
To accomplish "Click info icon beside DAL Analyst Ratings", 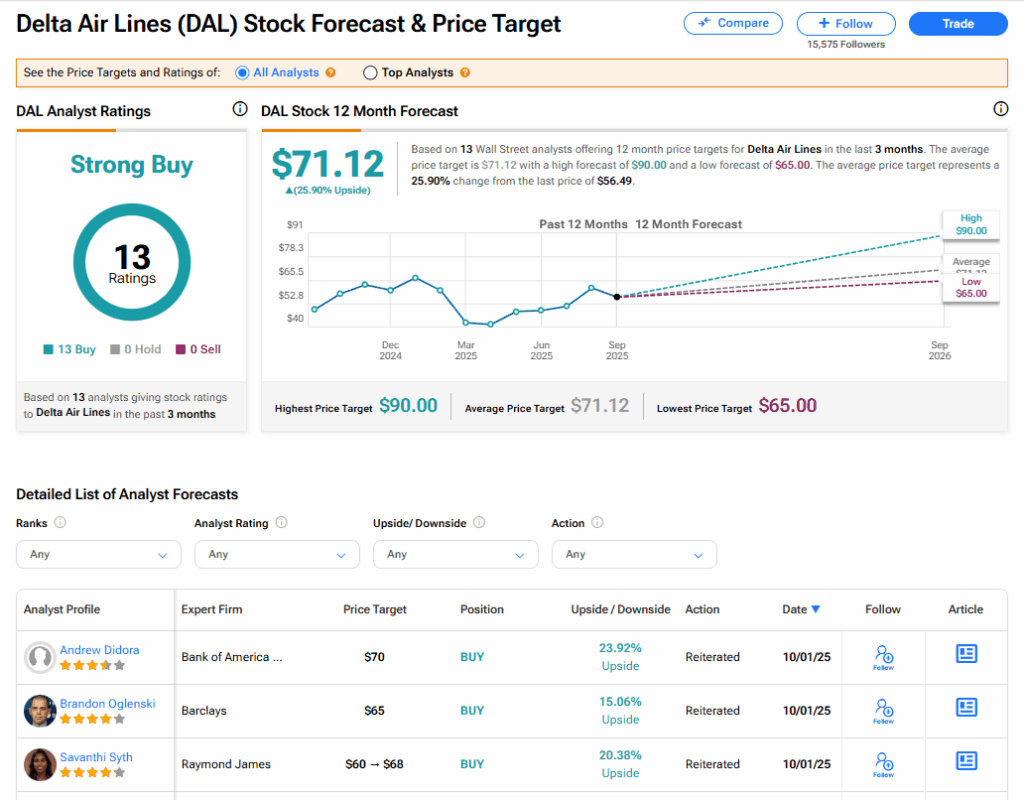I will click(x=239, y=109).
